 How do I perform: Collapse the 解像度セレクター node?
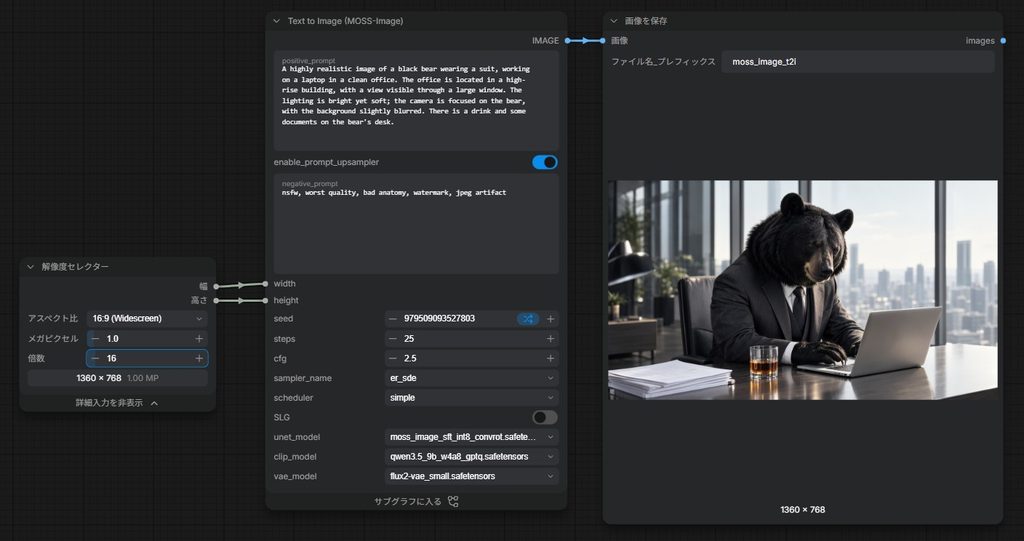coord(31,267)
